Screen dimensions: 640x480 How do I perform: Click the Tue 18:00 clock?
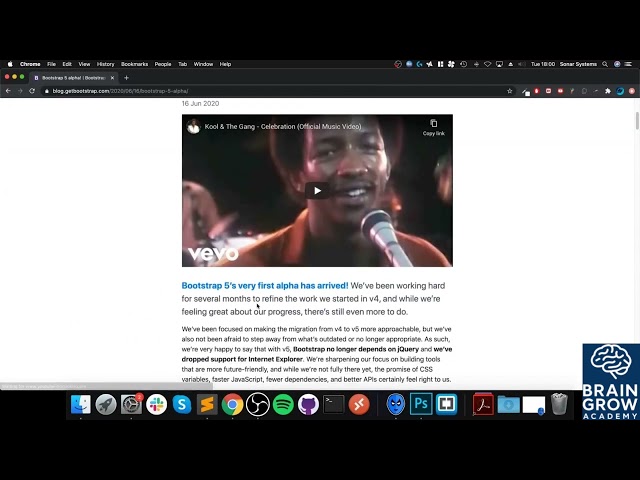[543, 64]
